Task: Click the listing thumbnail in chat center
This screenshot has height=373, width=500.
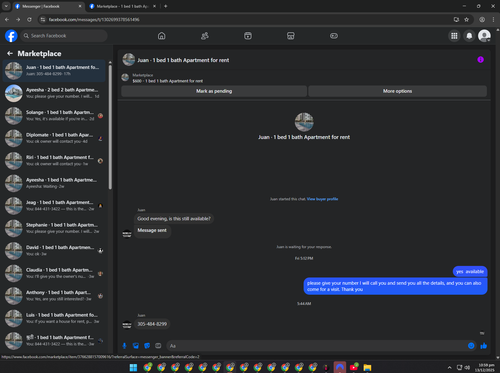Action: point(304,122)
